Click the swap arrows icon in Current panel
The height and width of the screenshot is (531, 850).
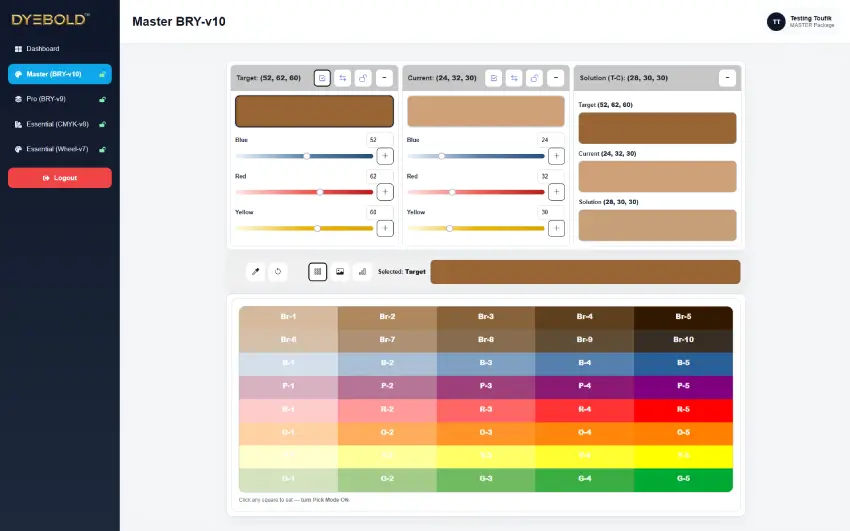(x=514, y=78)
